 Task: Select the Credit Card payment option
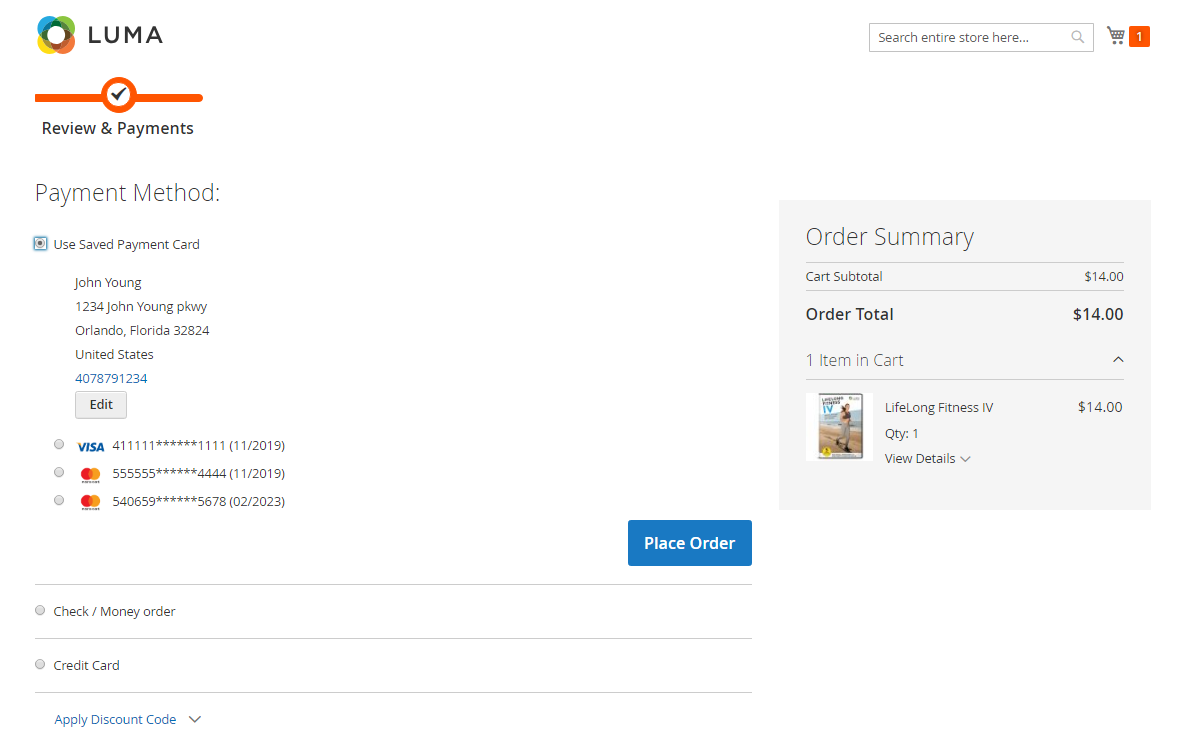[40, 664]
